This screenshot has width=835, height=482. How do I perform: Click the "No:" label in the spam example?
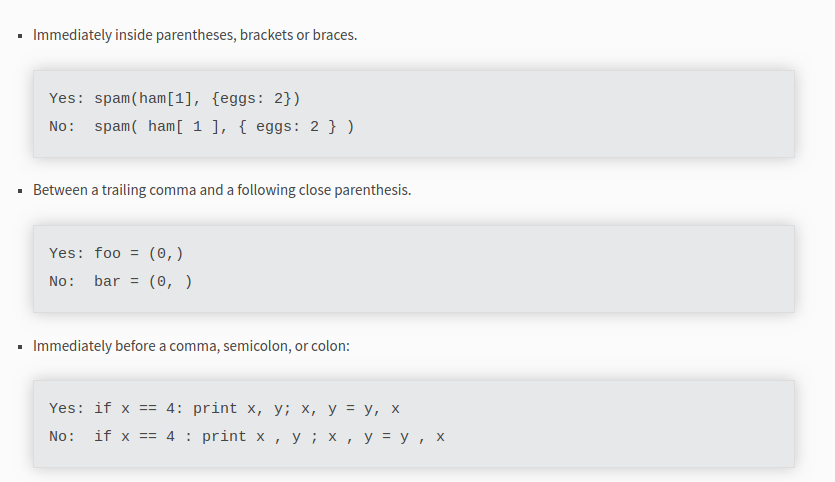click(62, 127)
